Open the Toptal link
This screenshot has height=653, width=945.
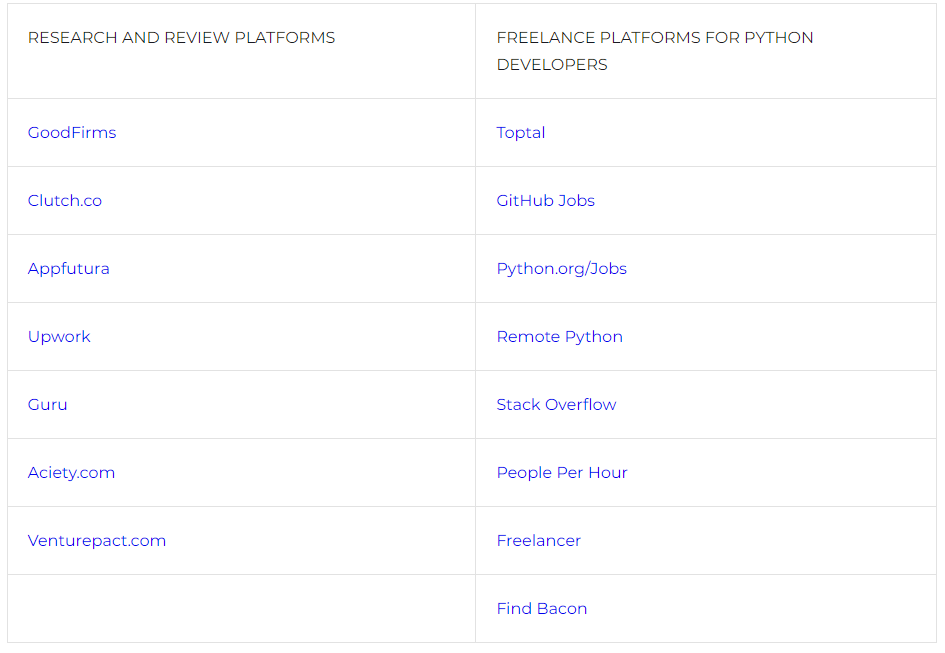(521, 133)
